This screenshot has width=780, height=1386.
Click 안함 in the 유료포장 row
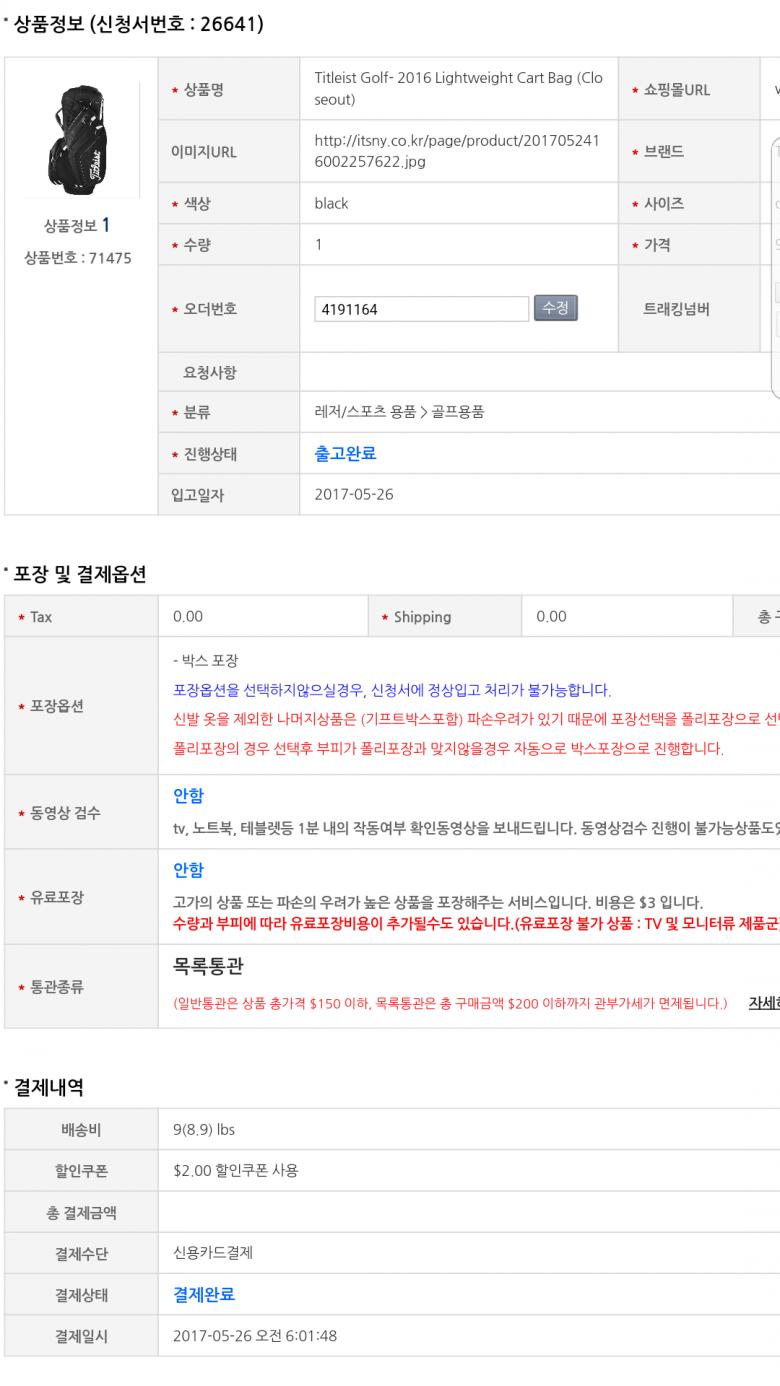click(188, 870)
